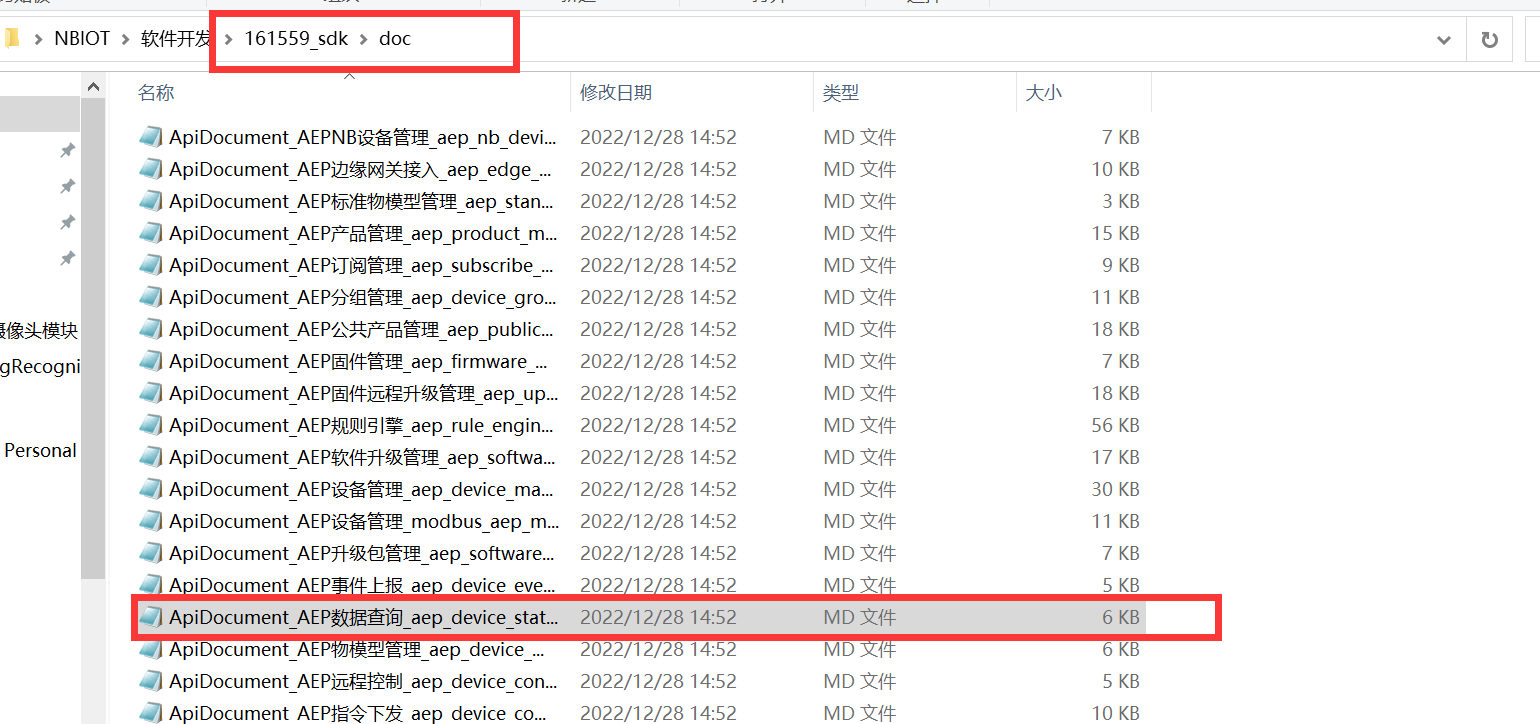
Task: Expand the chevron after 161559_sdk in breadcrumb
Action: coord(364,39)
